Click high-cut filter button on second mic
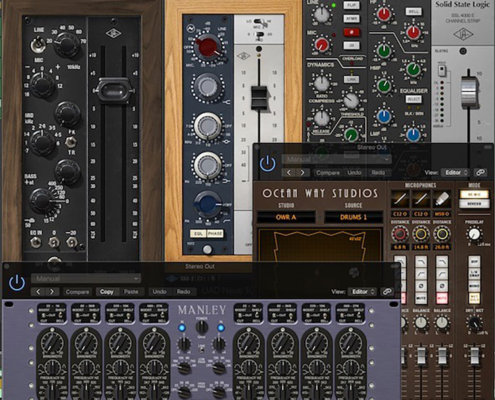 421,262
